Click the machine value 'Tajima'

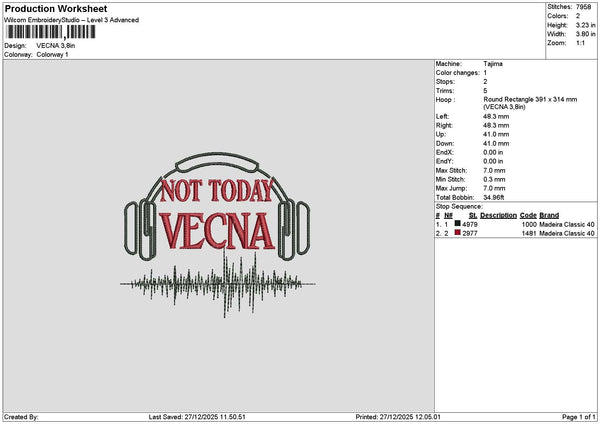(x=493, y=64)
